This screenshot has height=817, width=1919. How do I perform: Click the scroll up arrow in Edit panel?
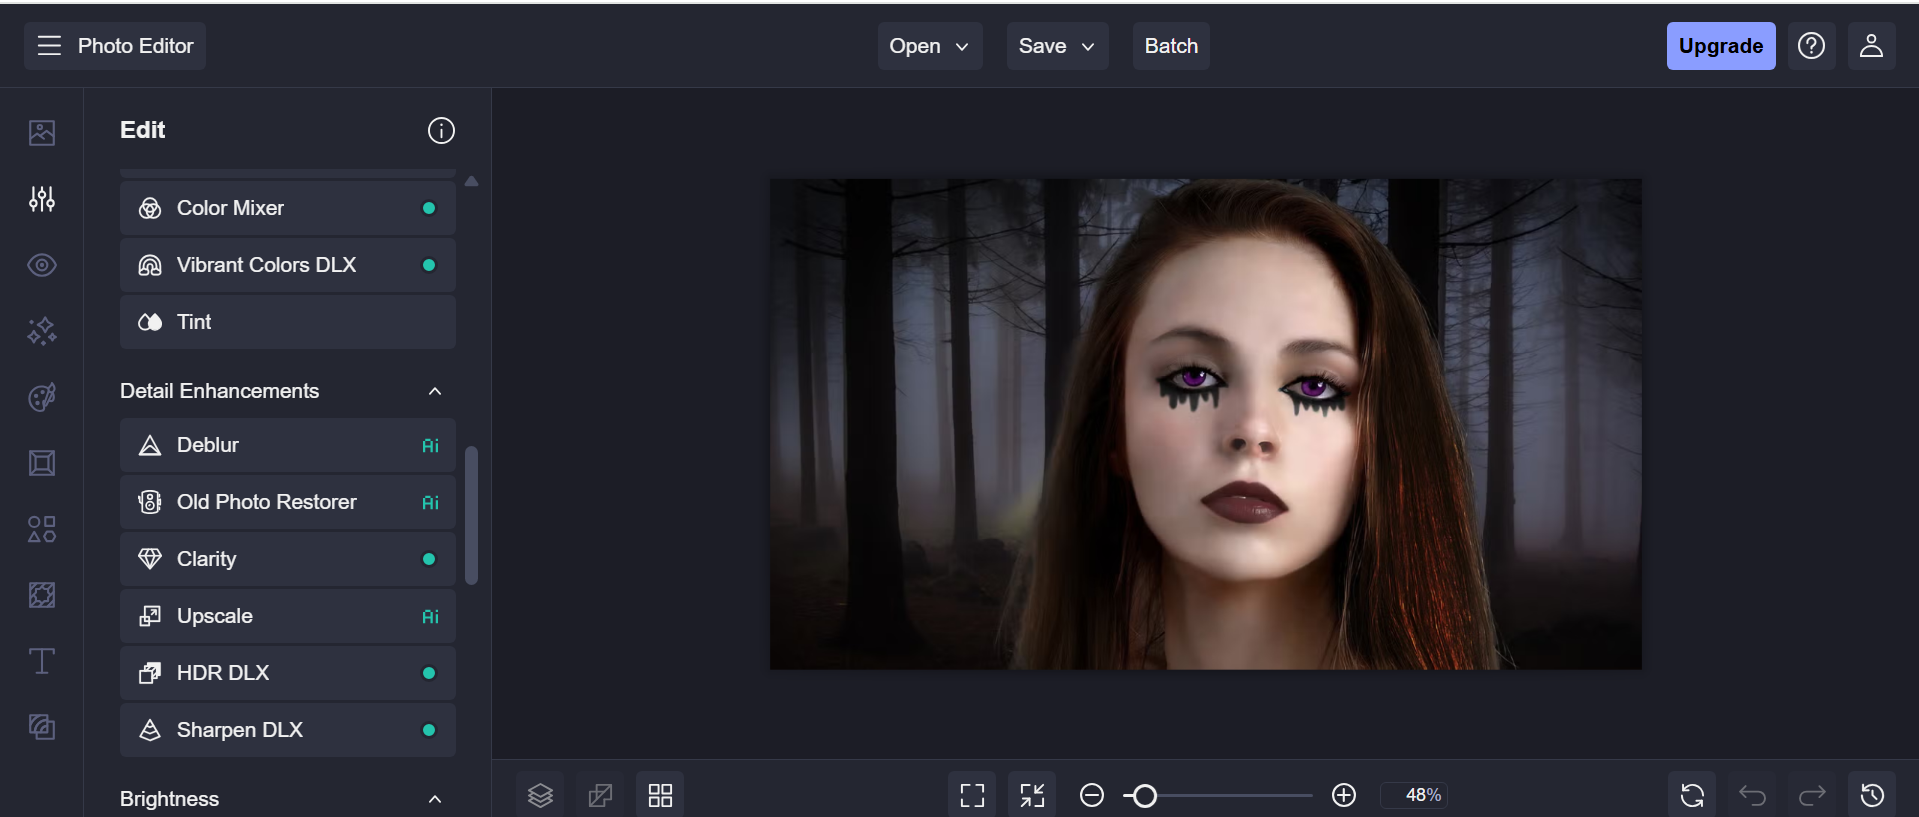(471, 182)
